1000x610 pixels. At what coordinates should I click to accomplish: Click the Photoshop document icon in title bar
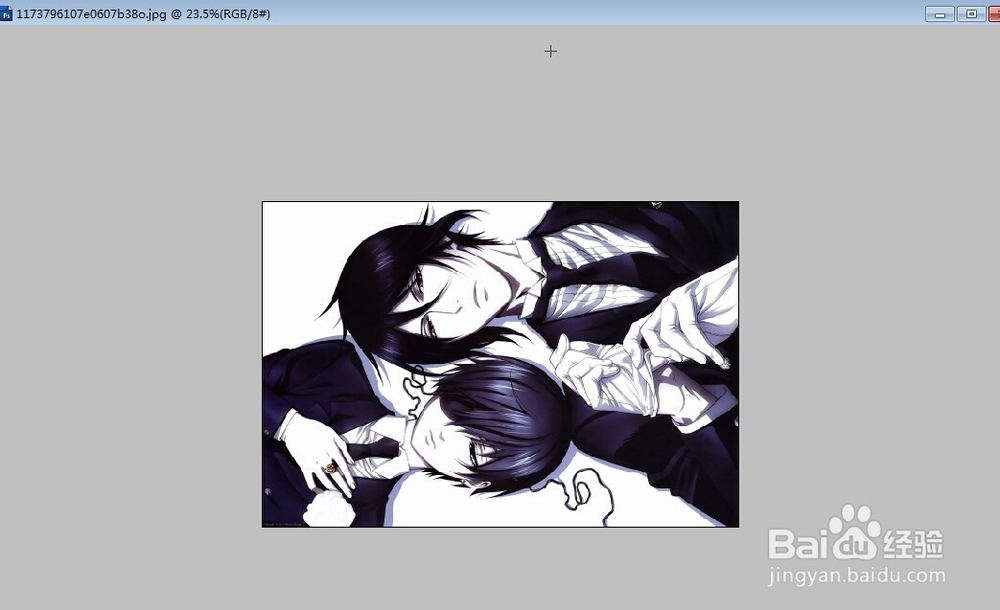6,14
